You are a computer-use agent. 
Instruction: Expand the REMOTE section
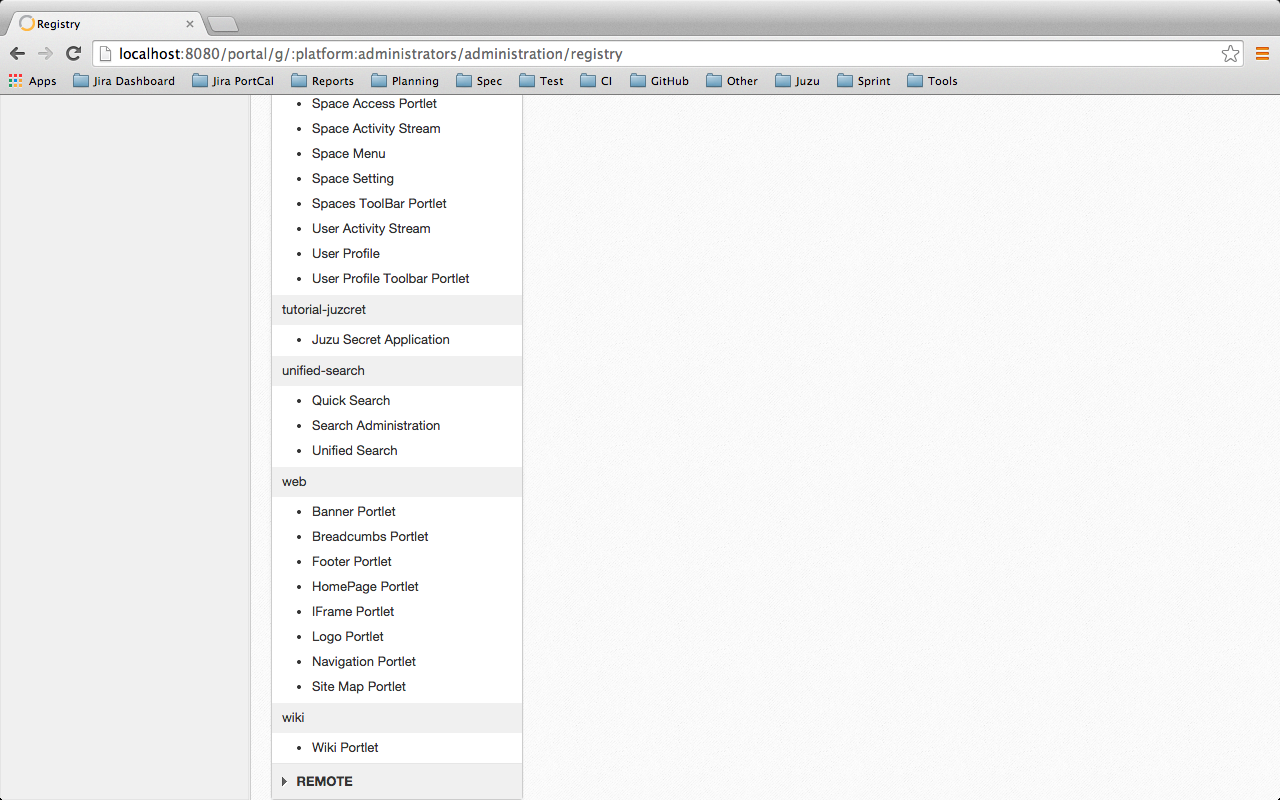pos(397,782)
